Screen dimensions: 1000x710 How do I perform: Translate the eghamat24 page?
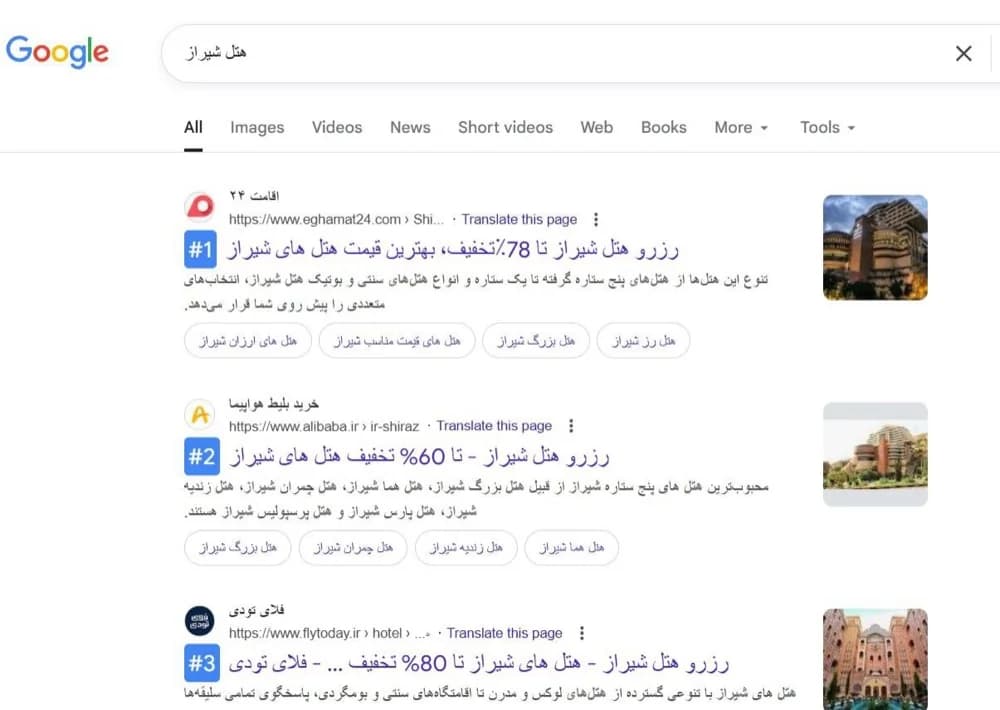click(519, 219)
